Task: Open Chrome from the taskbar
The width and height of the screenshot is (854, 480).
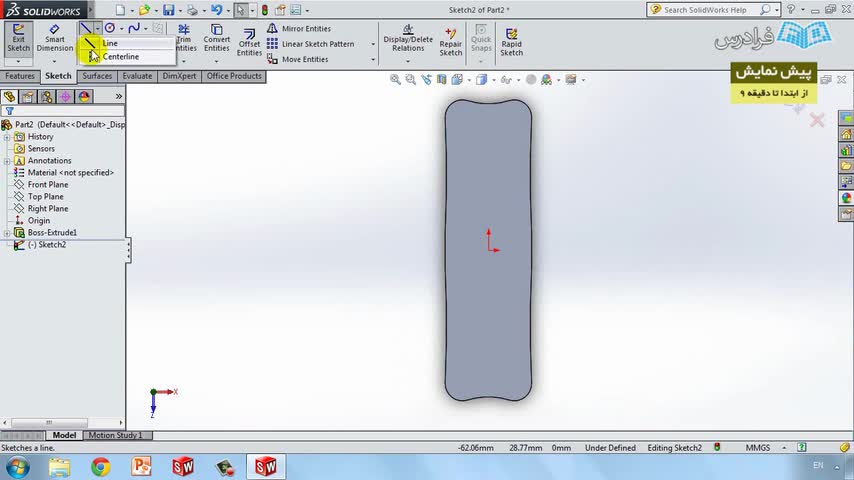Action: 100,467
